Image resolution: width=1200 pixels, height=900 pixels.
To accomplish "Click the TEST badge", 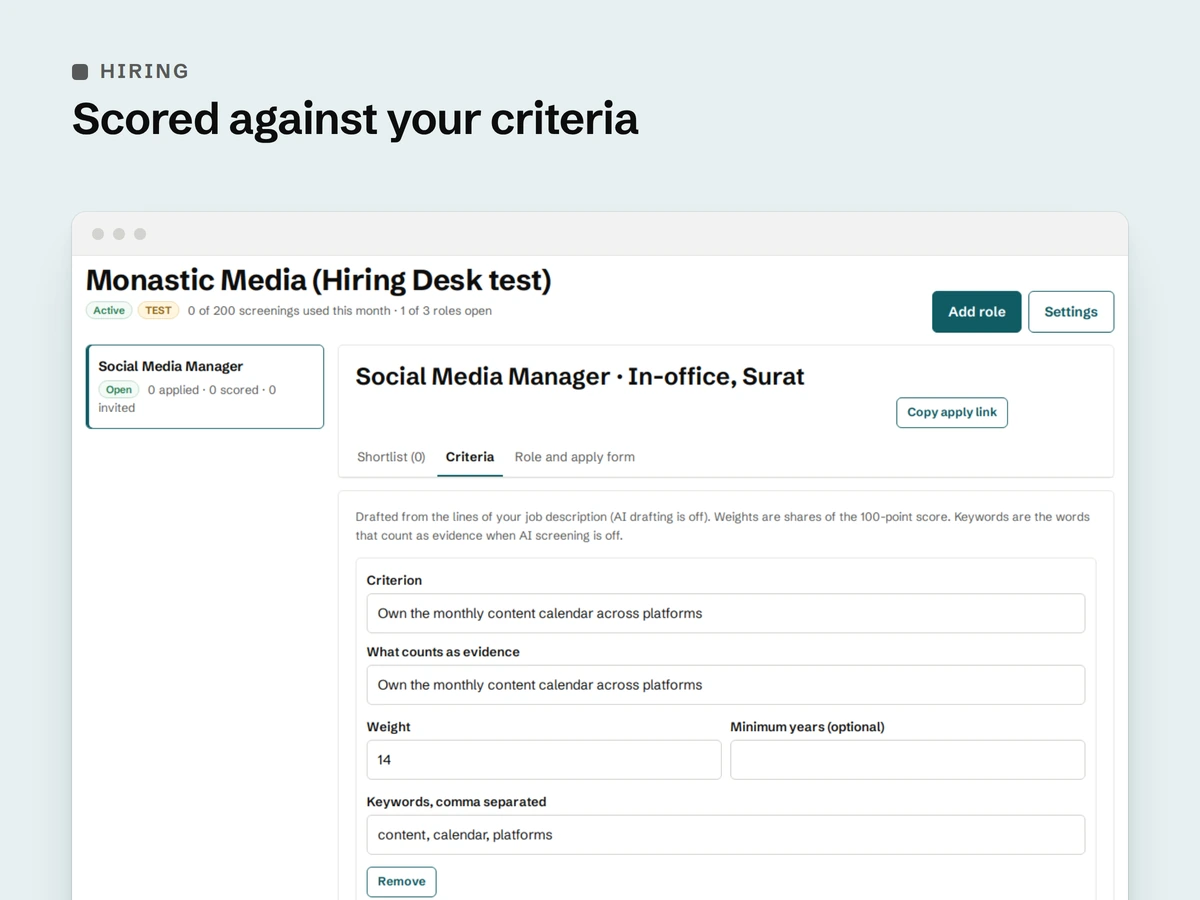I will coord(158,311).
